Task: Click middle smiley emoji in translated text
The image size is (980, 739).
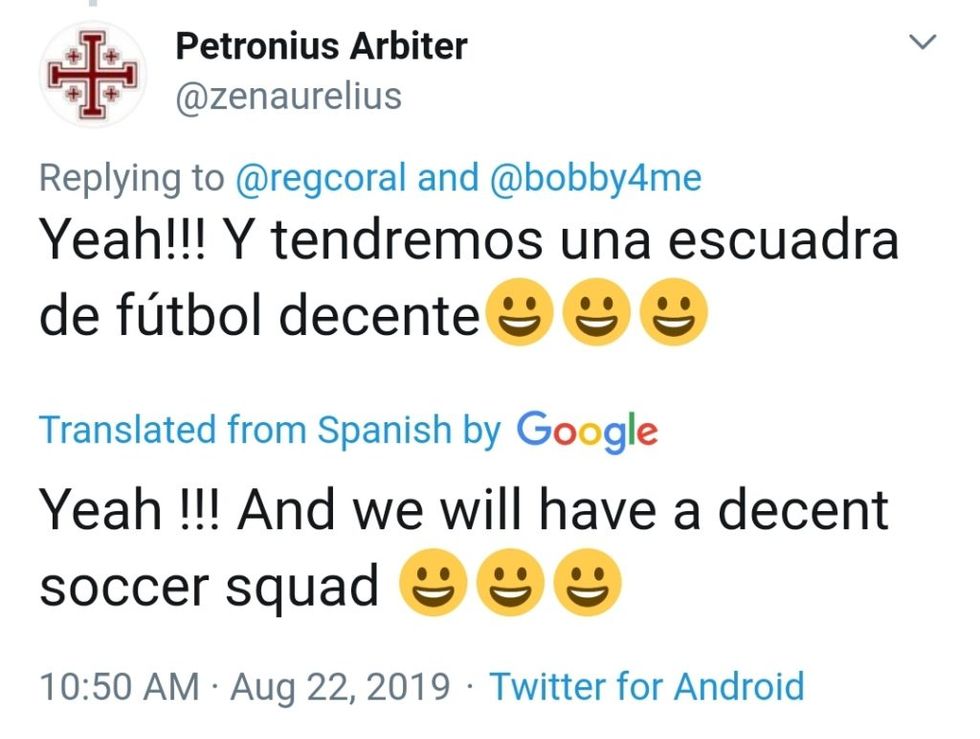Action: [510, 585]
